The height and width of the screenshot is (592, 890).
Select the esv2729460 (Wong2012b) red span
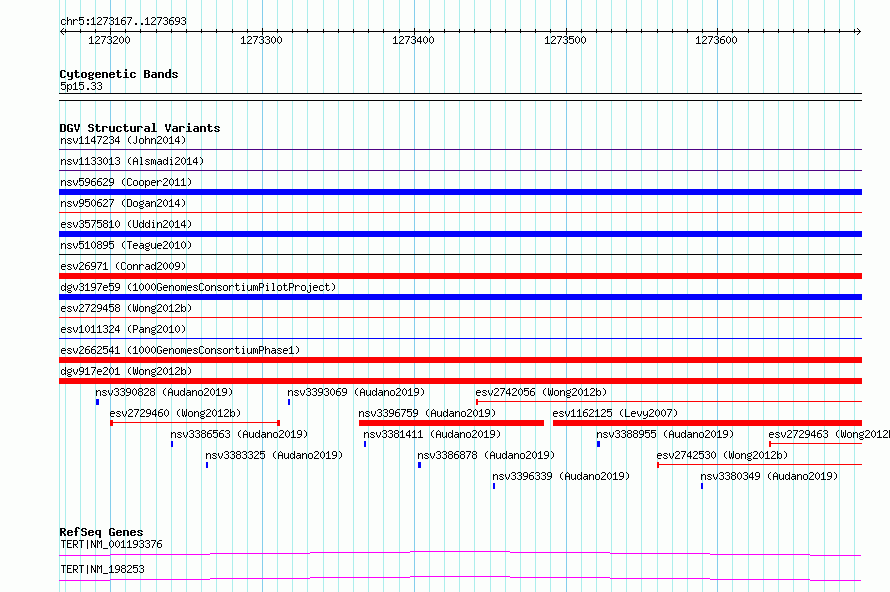coord(195,423)
